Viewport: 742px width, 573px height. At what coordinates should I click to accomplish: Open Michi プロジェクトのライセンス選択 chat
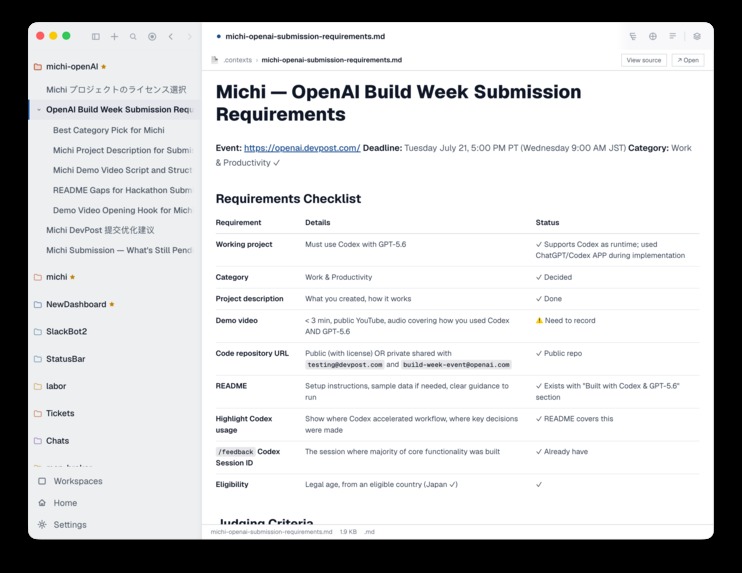tap(116, 89)
